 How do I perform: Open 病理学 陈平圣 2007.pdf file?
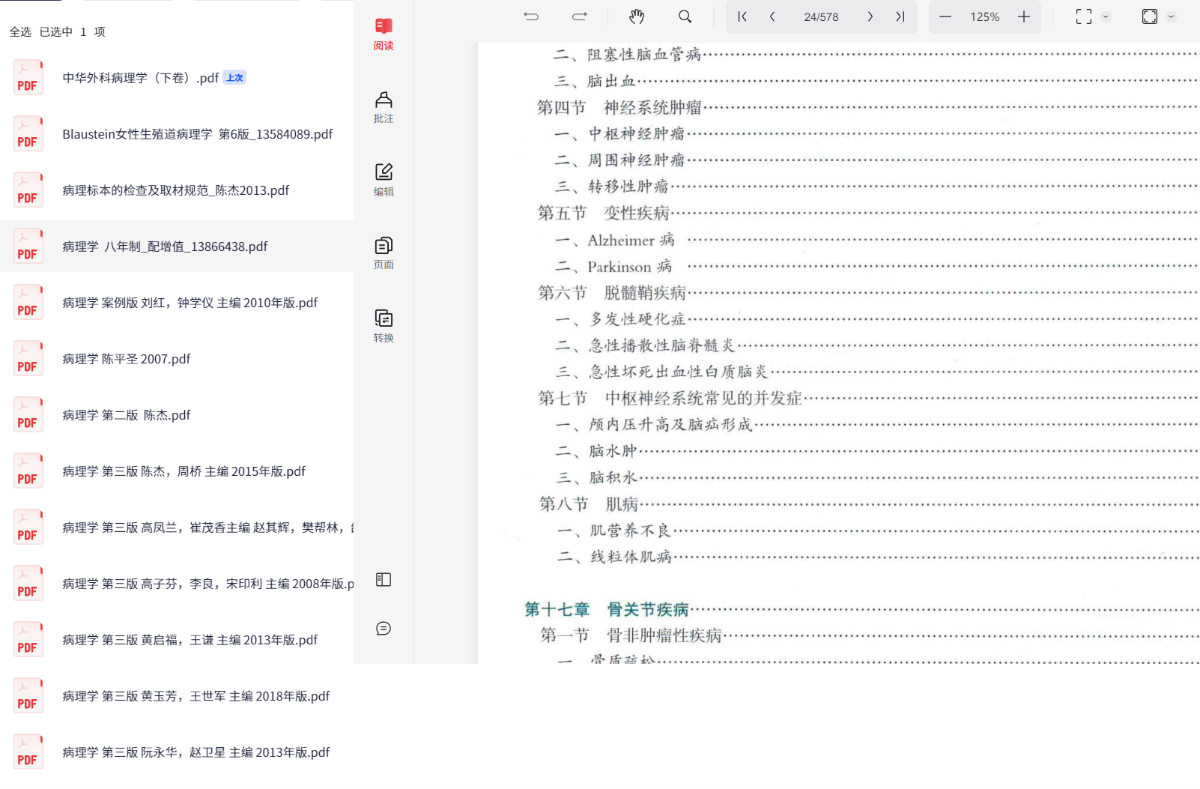click(x=126, y=359)
